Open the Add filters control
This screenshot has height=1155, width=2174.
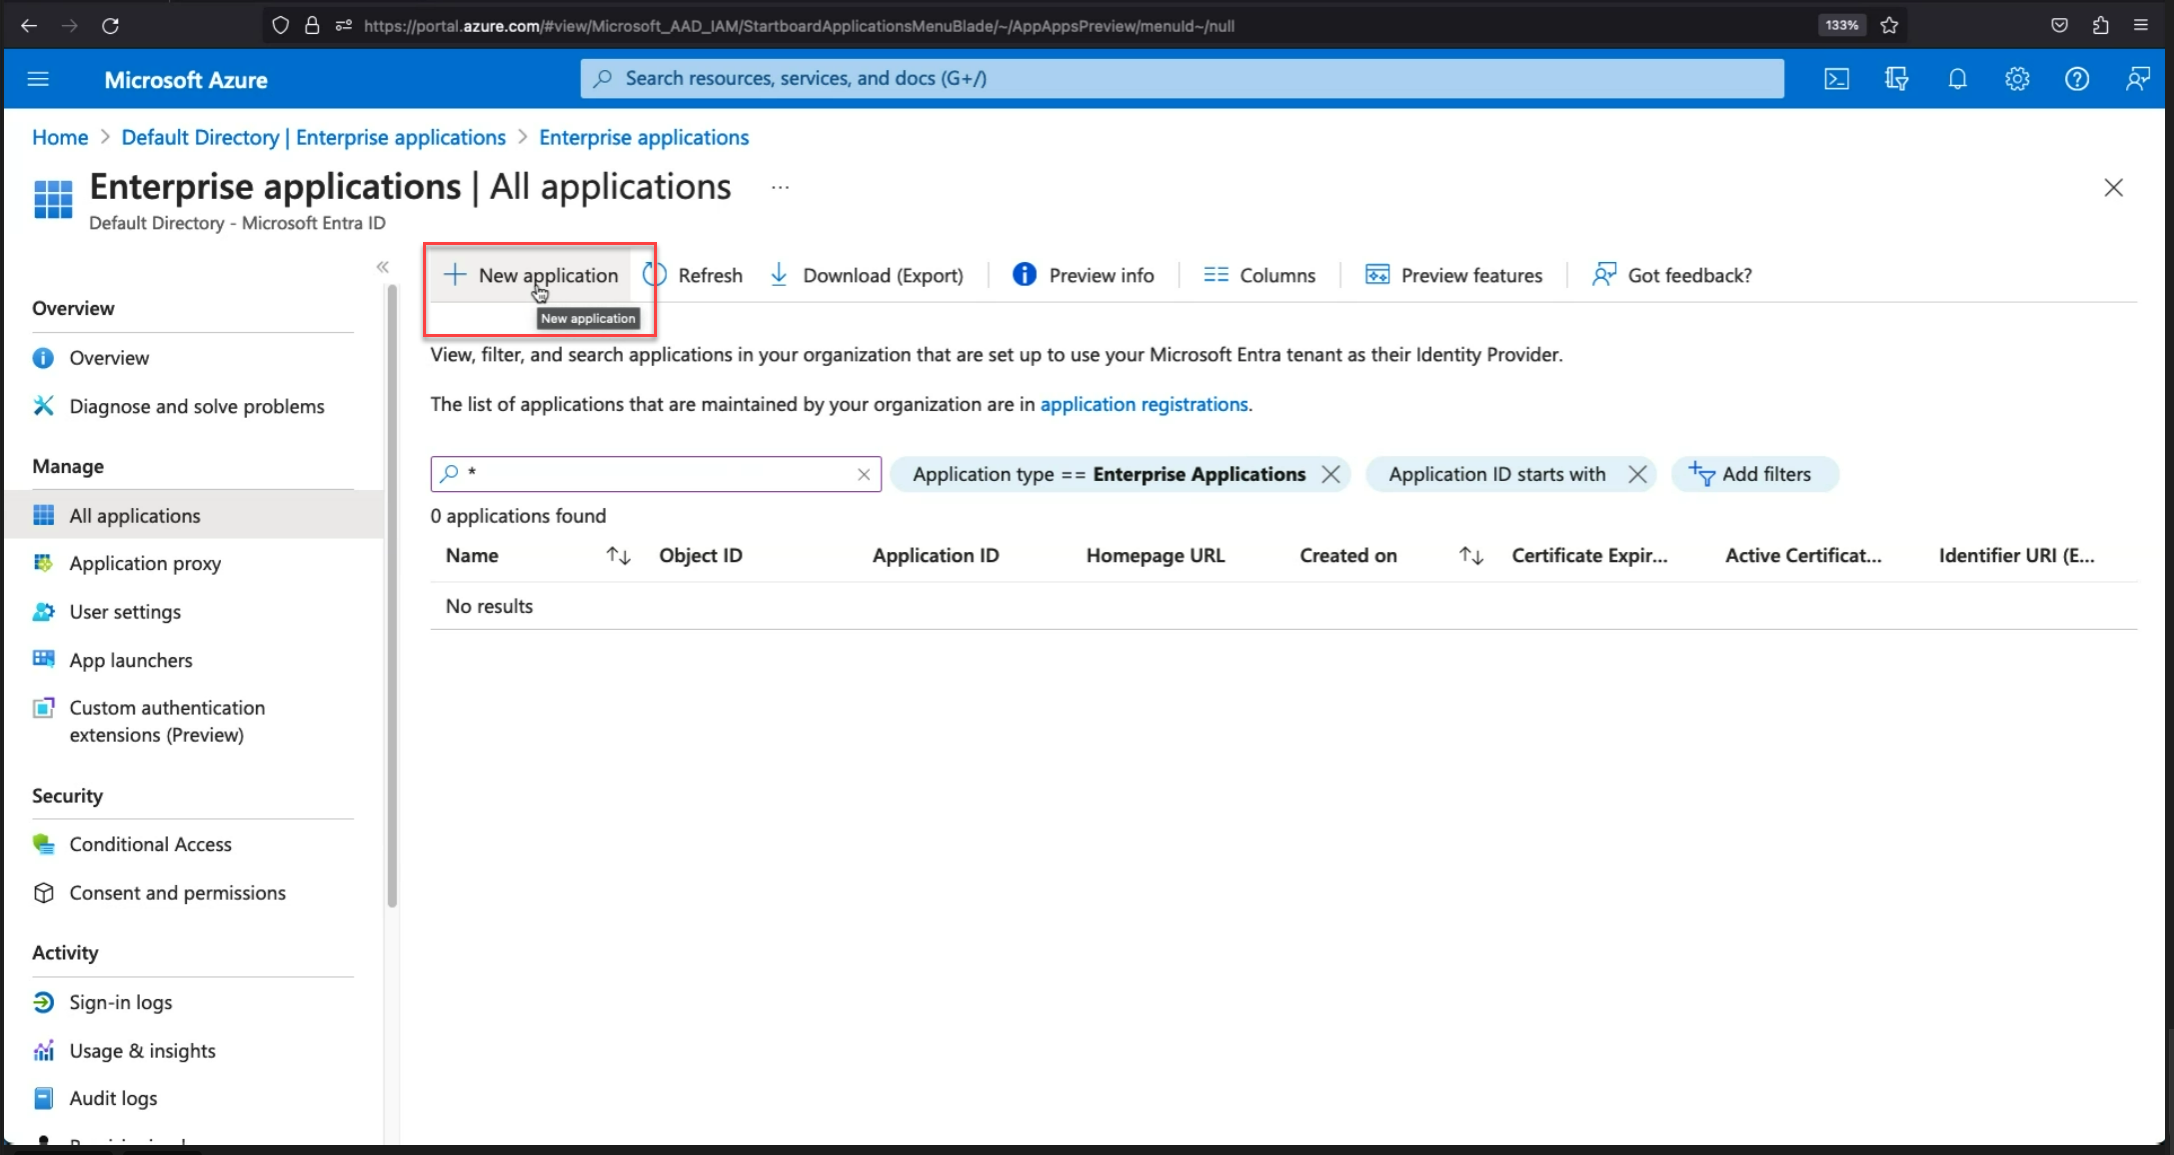pyautogui.click(x=1755, y=474)
